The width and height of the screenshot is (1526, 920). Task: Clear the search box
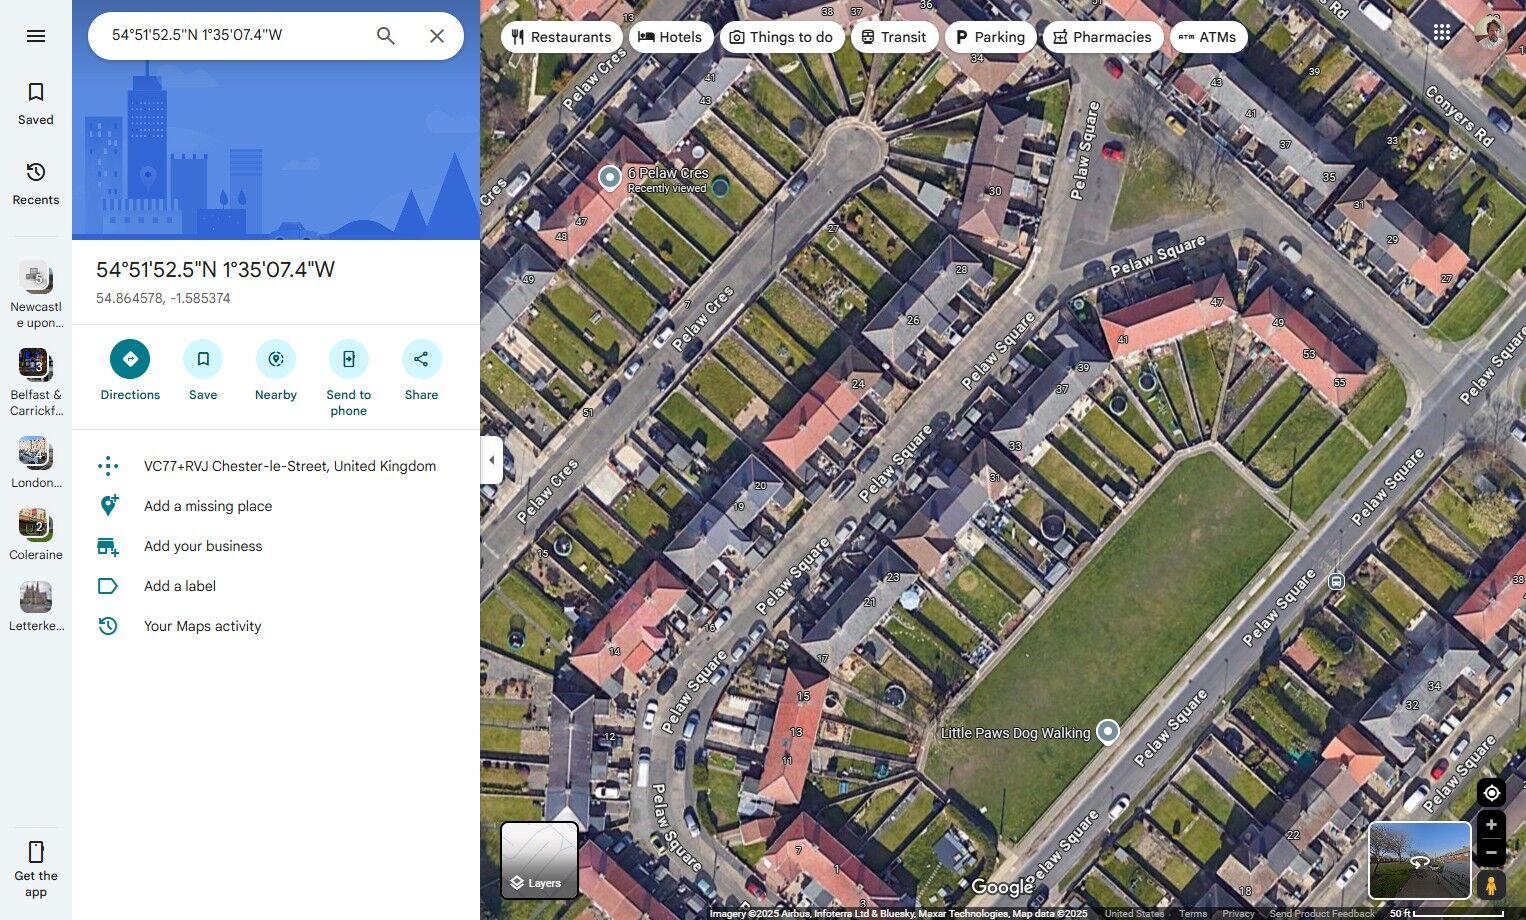click(437, 36)
